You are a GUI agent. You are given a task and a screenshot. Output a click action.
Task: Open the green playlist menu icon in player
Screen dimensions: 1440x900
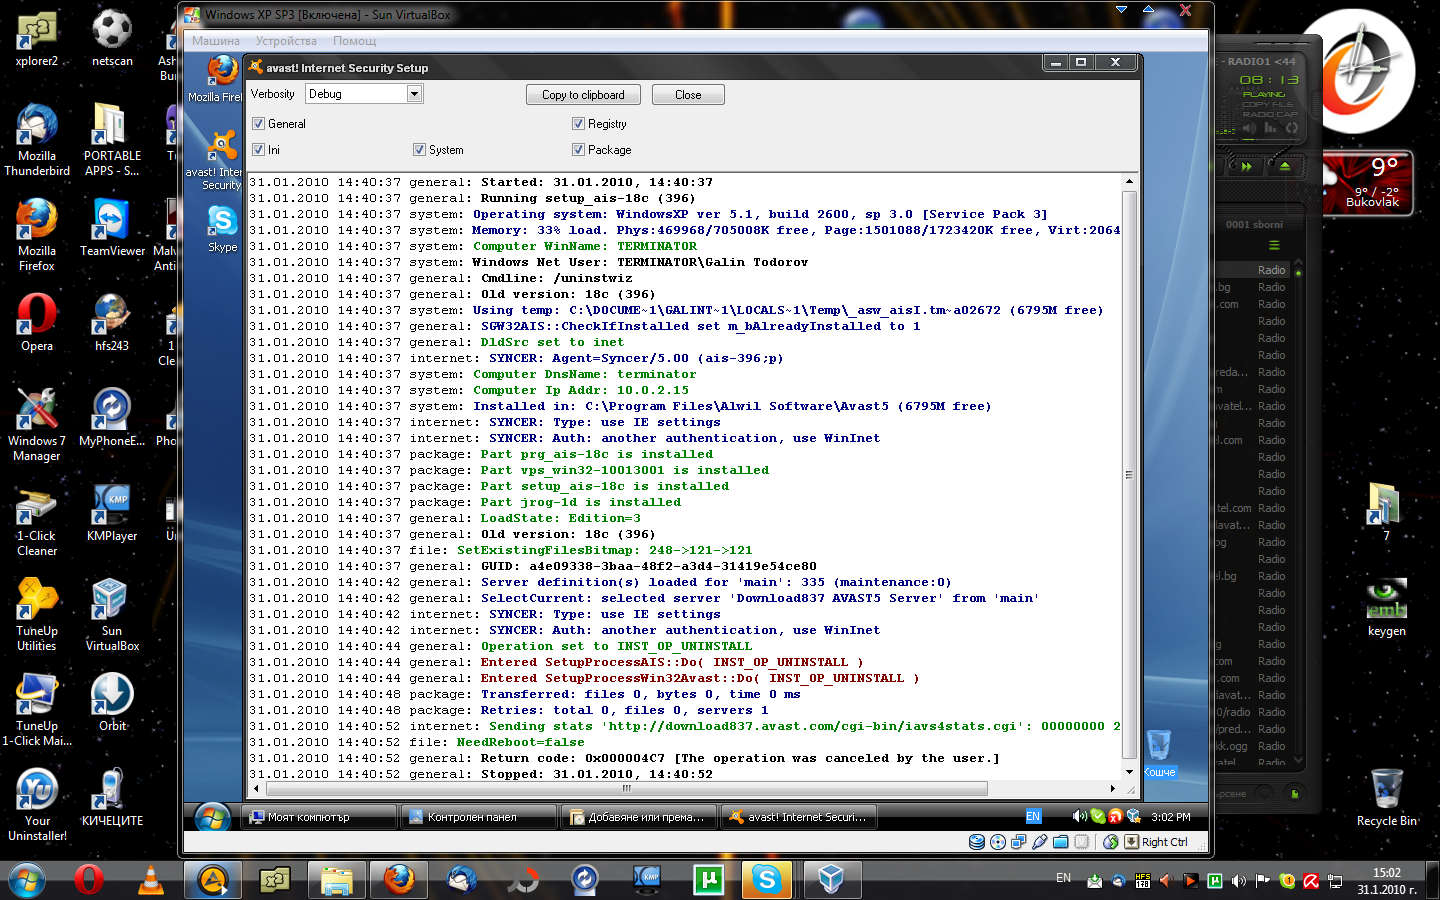tap(1274, 245)
